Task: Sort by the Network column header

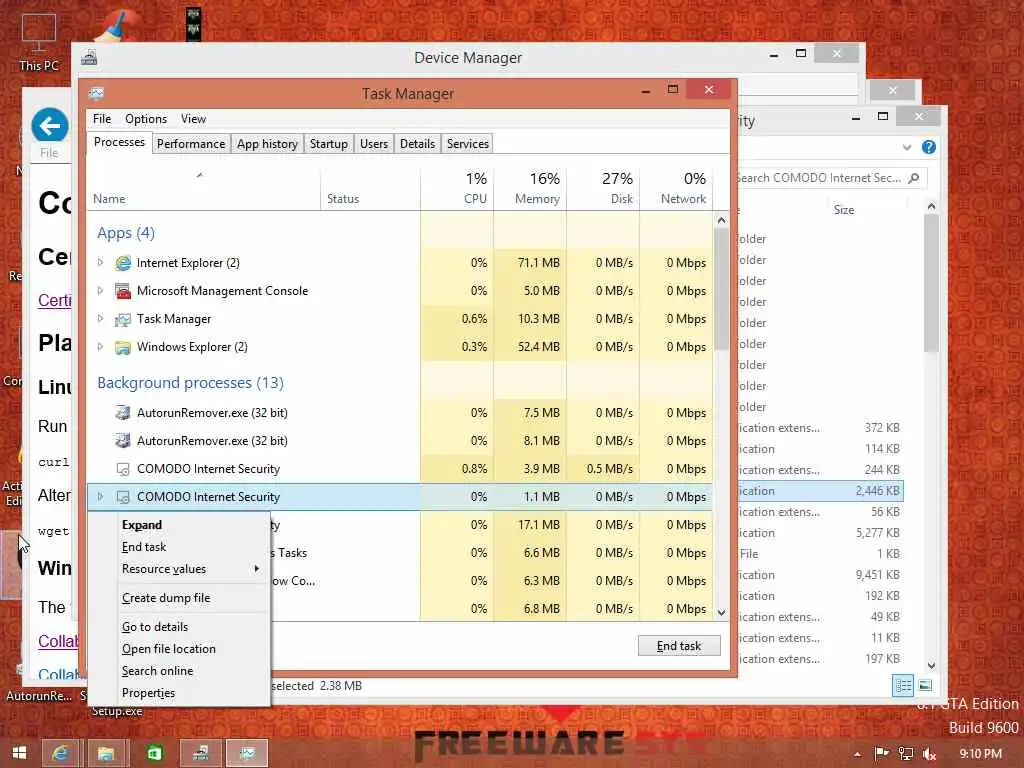Action: [677, 190]
